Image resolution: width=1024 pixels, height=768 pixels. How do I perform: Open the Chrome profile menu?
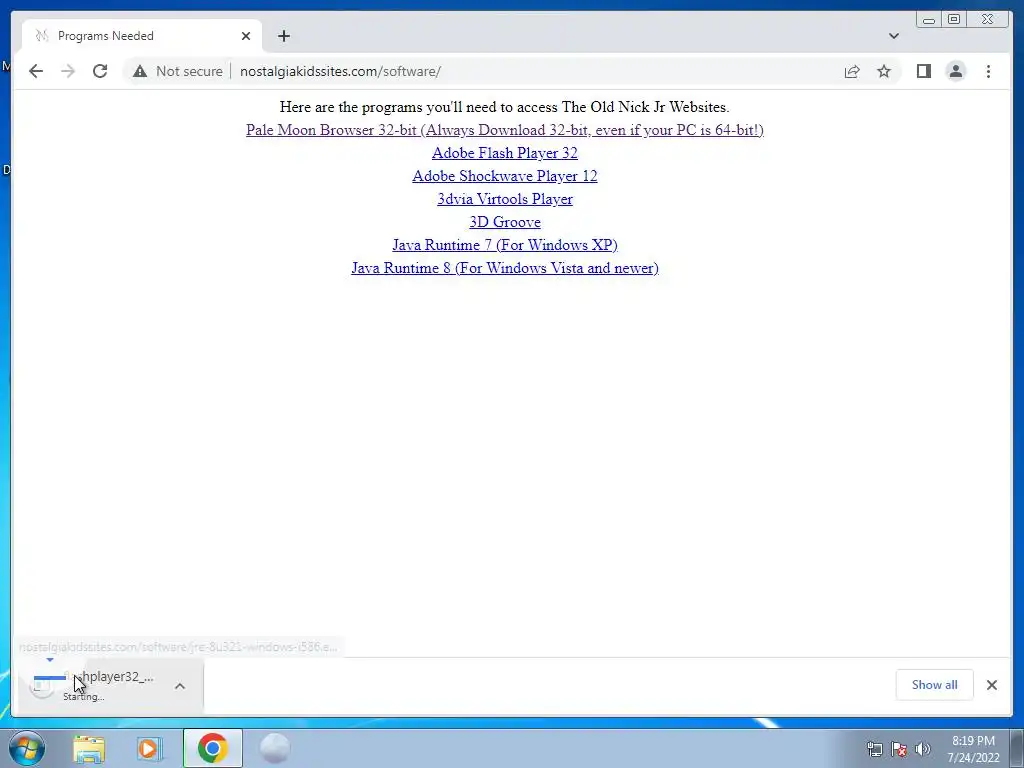click(955, 71)
